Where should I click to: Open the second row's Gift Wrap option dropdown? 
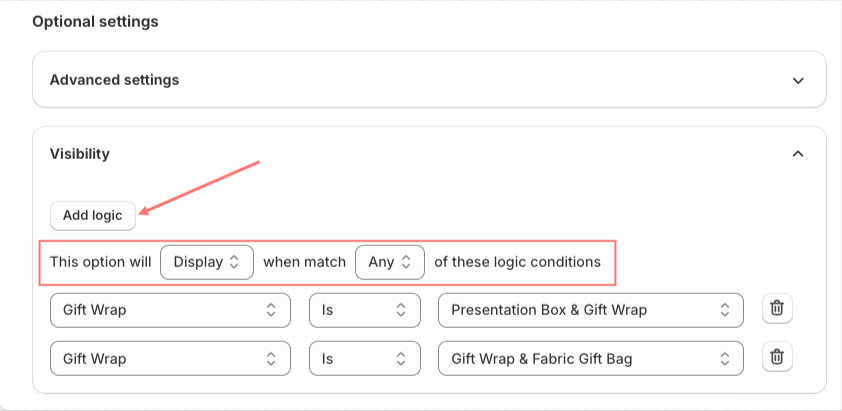pos(170,358)
